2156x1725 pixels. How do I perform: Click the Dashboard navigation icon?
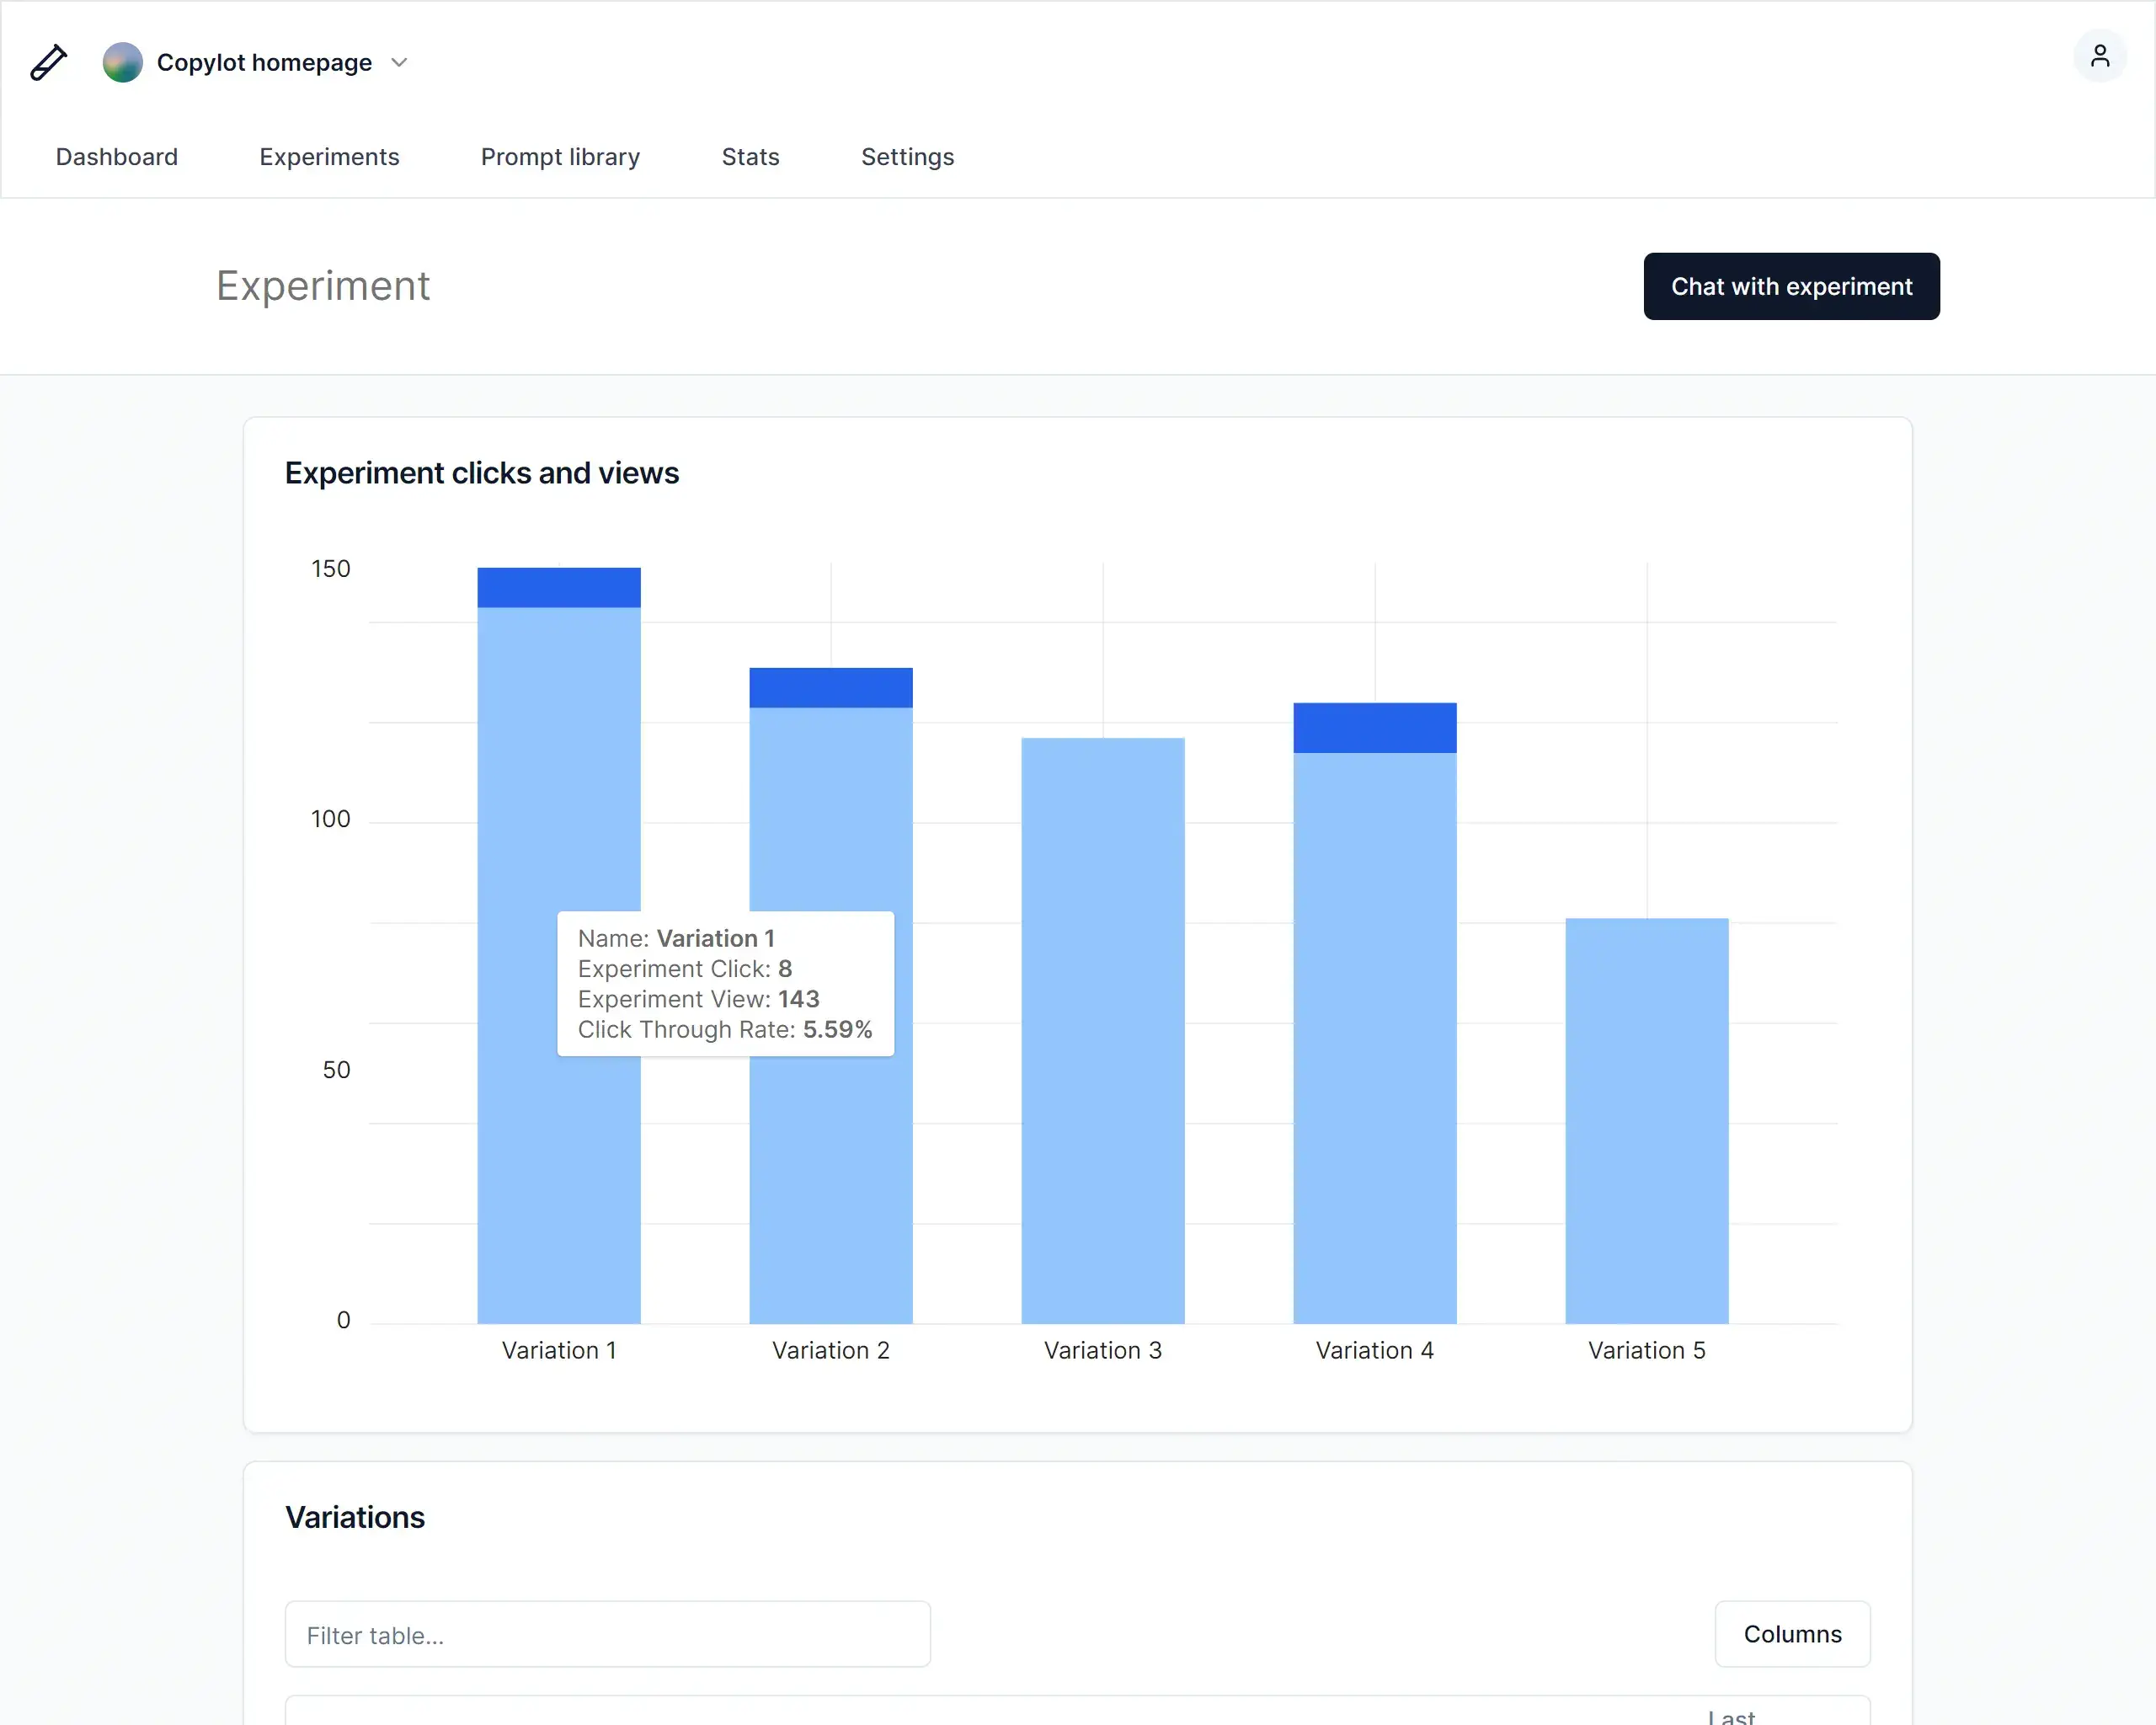[116, 157]
